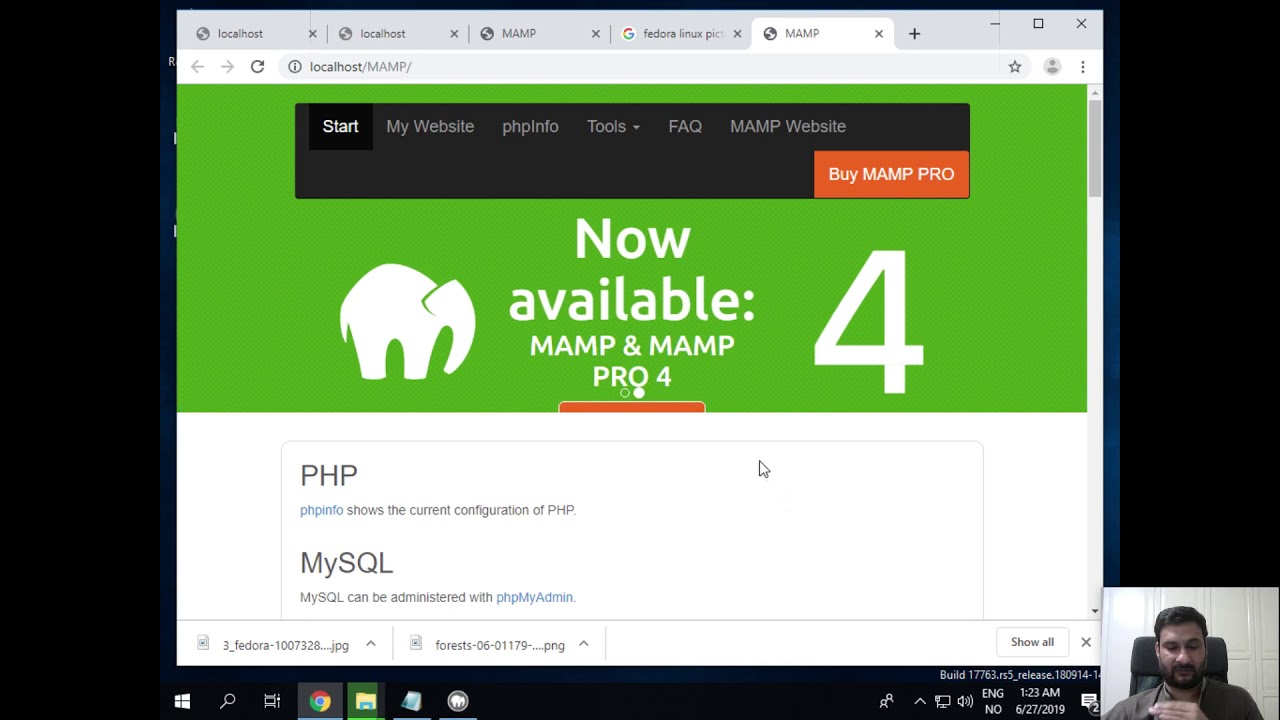The width and height of the screenshot is (1280, 720).
Task: Click the notepad-like taskbar app icon
Action: (x=412, y=701)
